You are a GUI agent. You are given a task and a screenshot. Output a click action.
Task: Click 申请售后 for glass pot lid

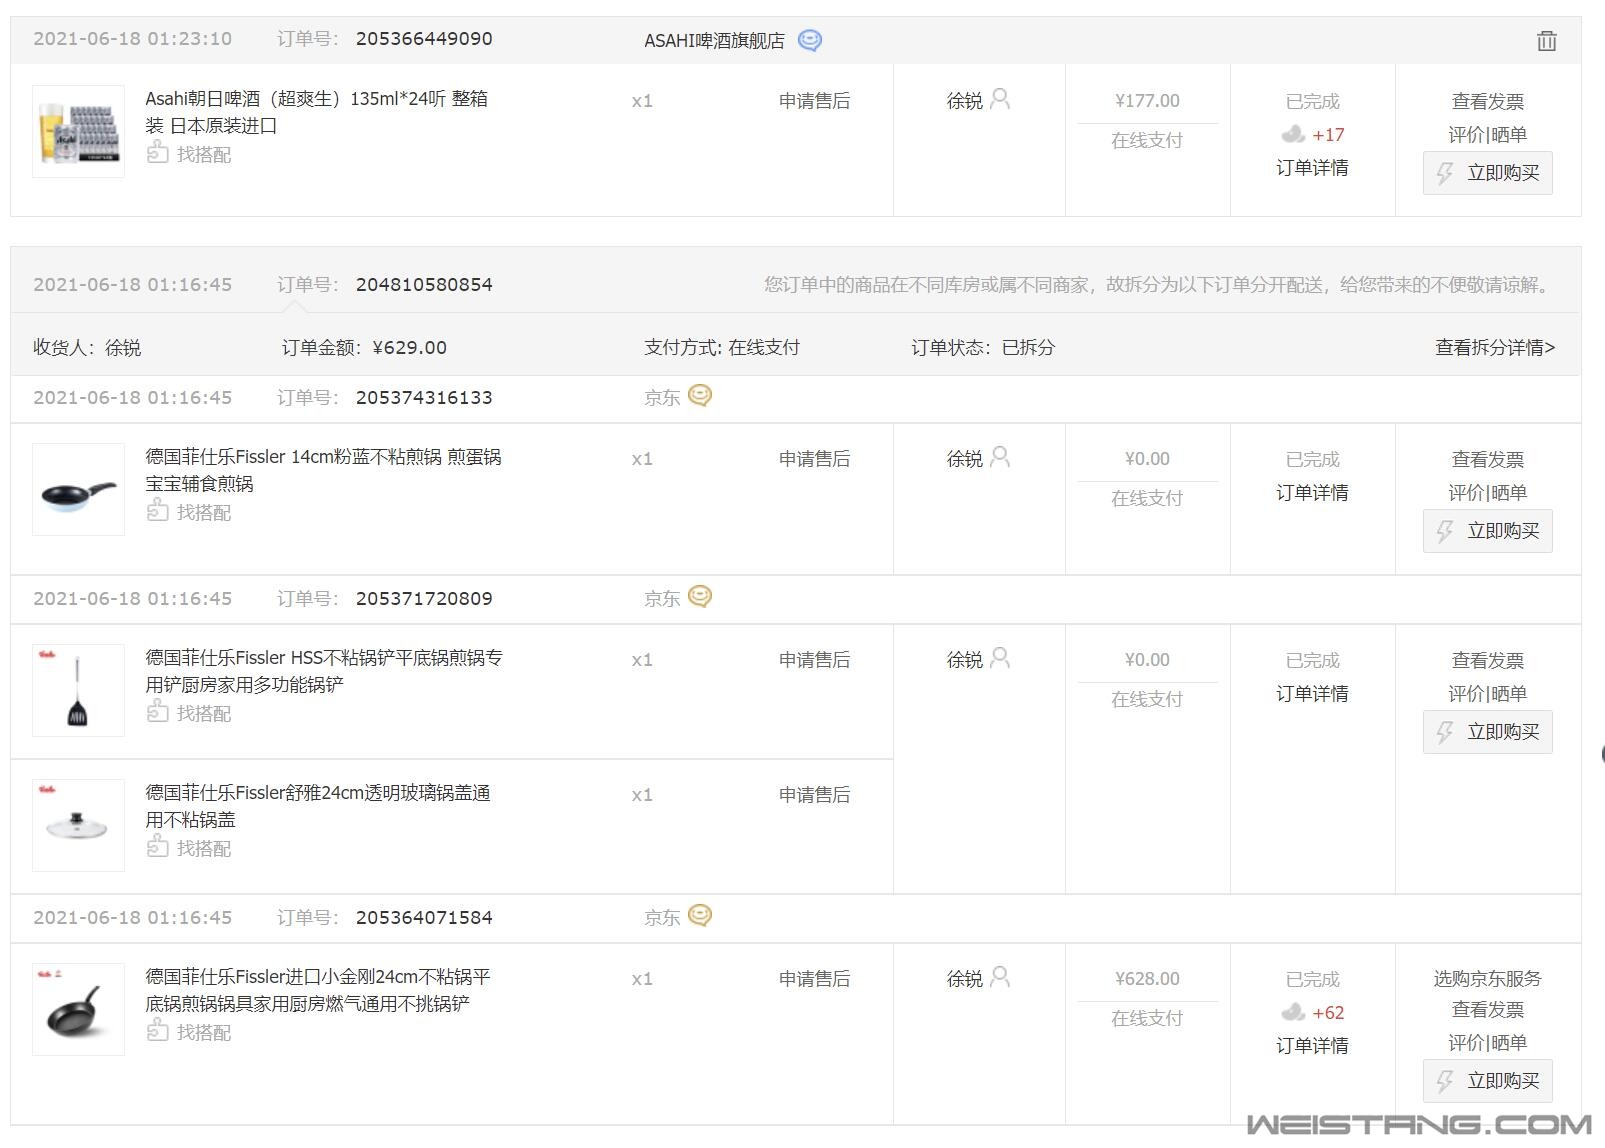click(814, 795)
